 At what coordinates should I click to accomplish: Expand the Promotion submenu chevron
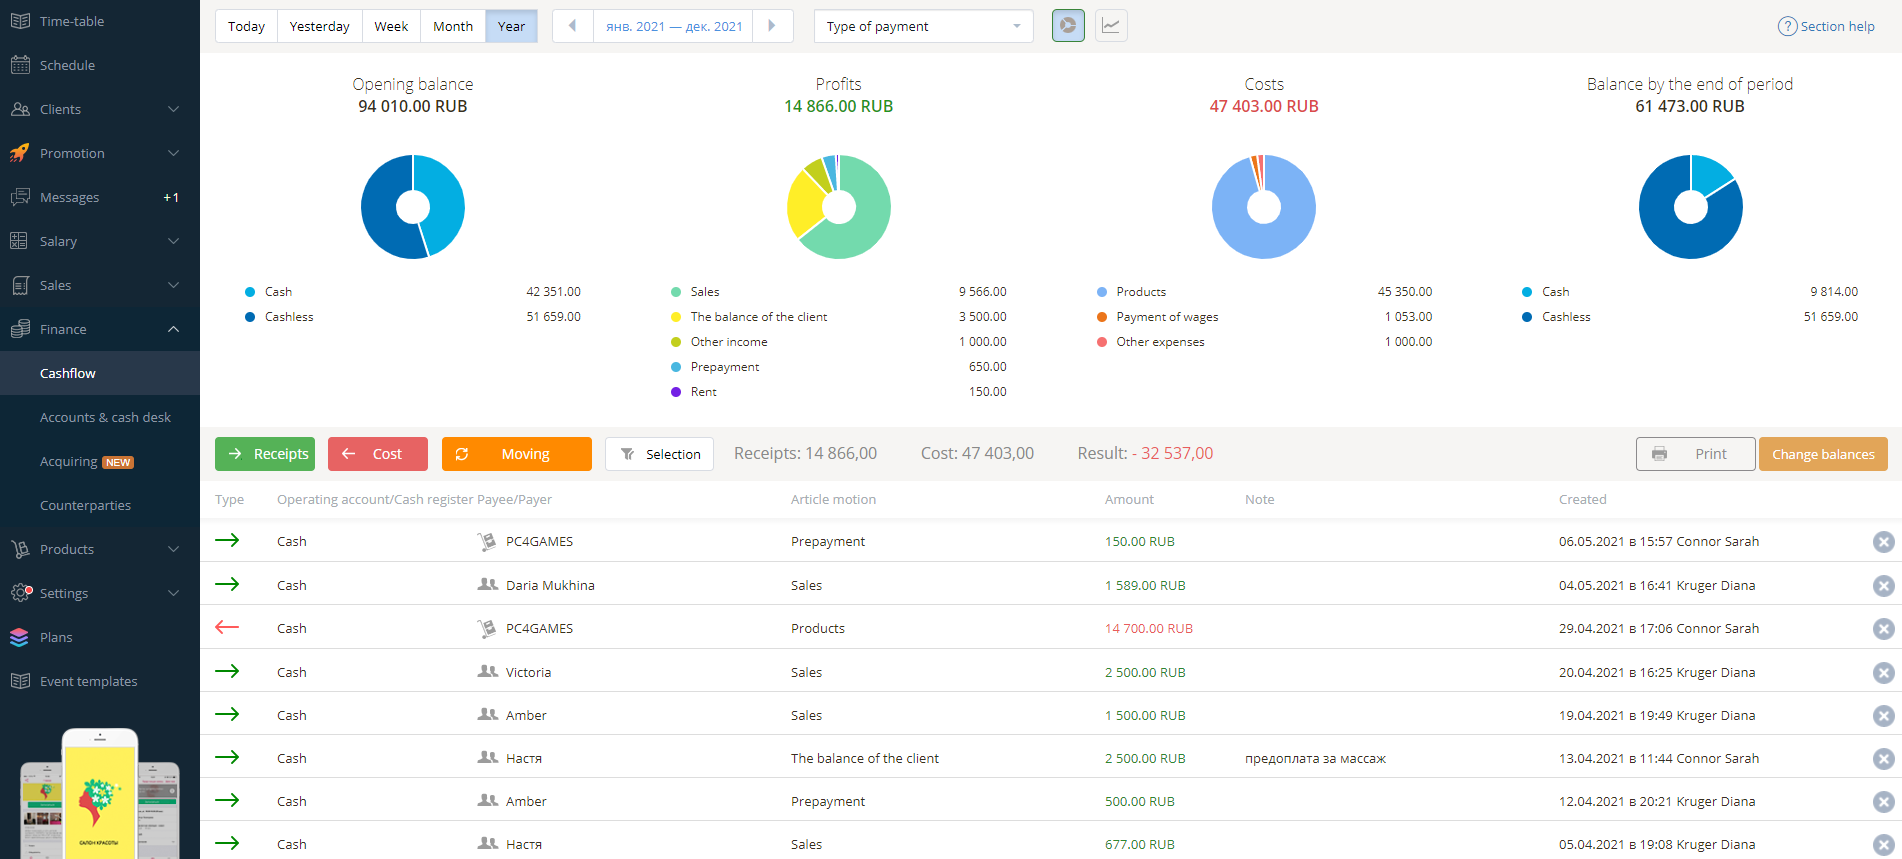pos(173,153)
